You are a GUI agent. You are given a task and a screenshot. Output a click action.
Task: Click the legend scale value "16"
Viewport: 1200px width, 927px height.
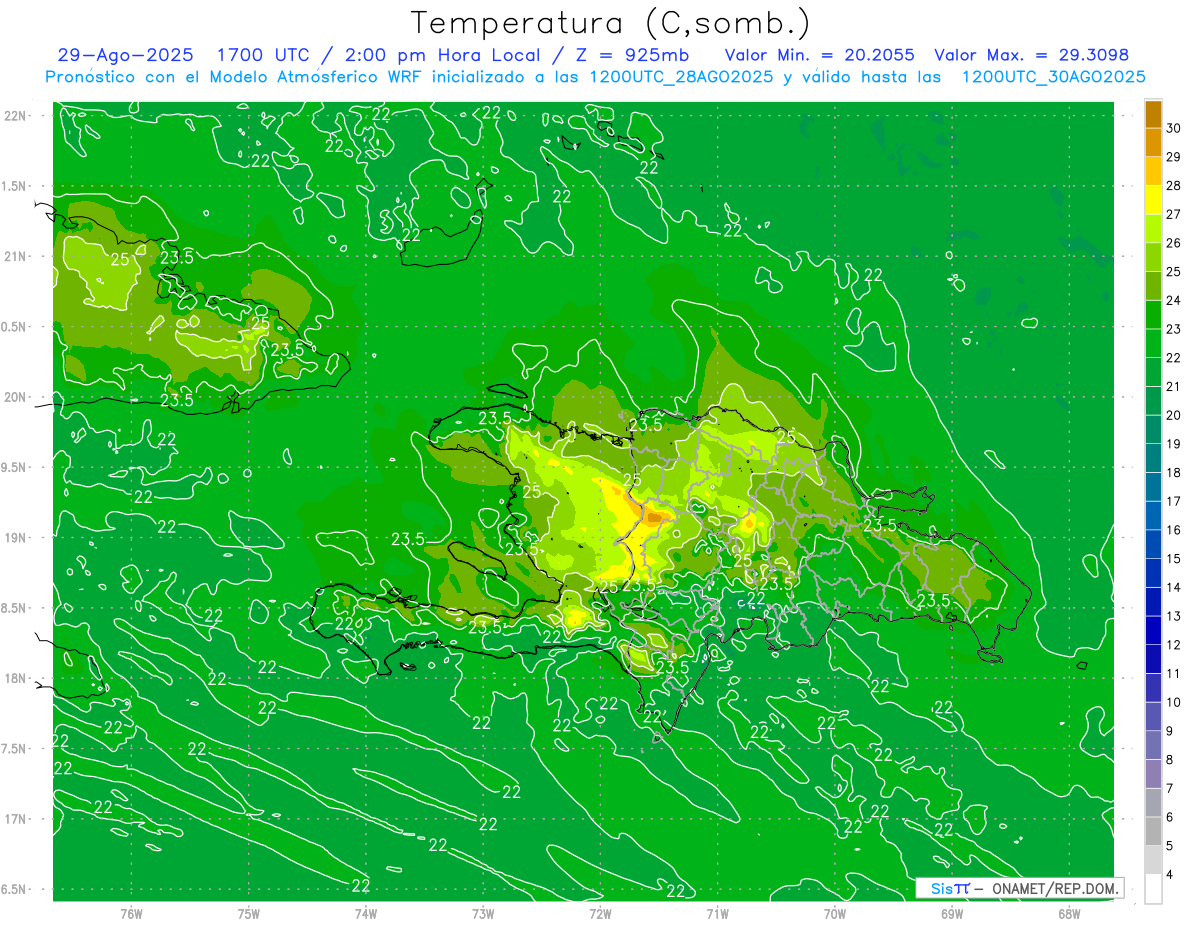[x=1173, y=530]
